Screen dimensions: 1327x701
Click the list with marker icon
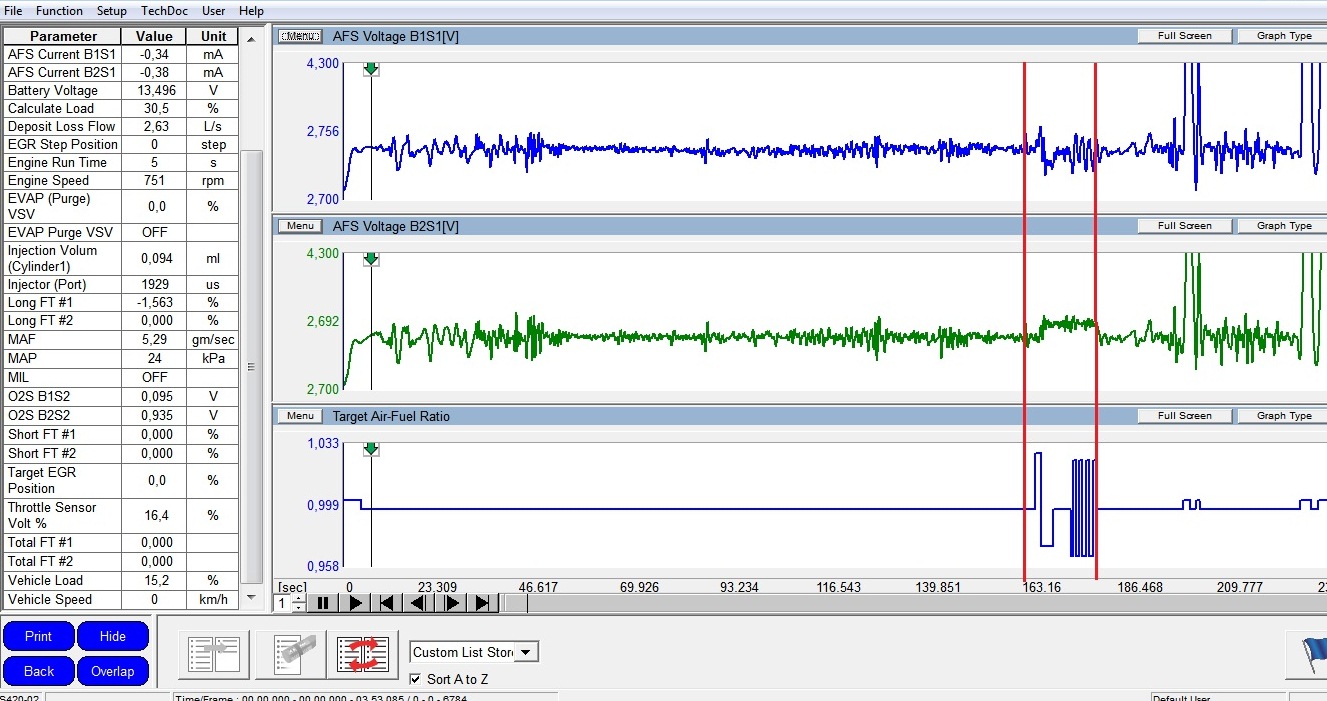coord(288,653)
